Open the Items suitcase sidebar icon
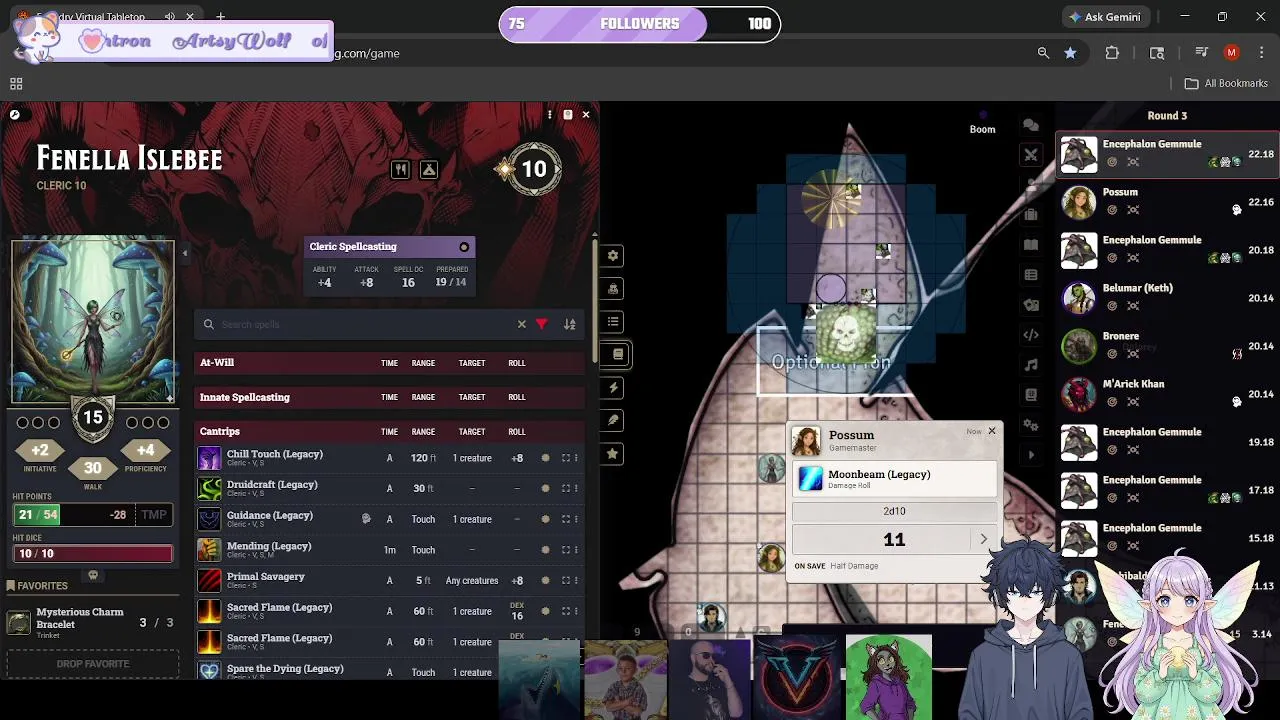 click(x=1031, y=215)
